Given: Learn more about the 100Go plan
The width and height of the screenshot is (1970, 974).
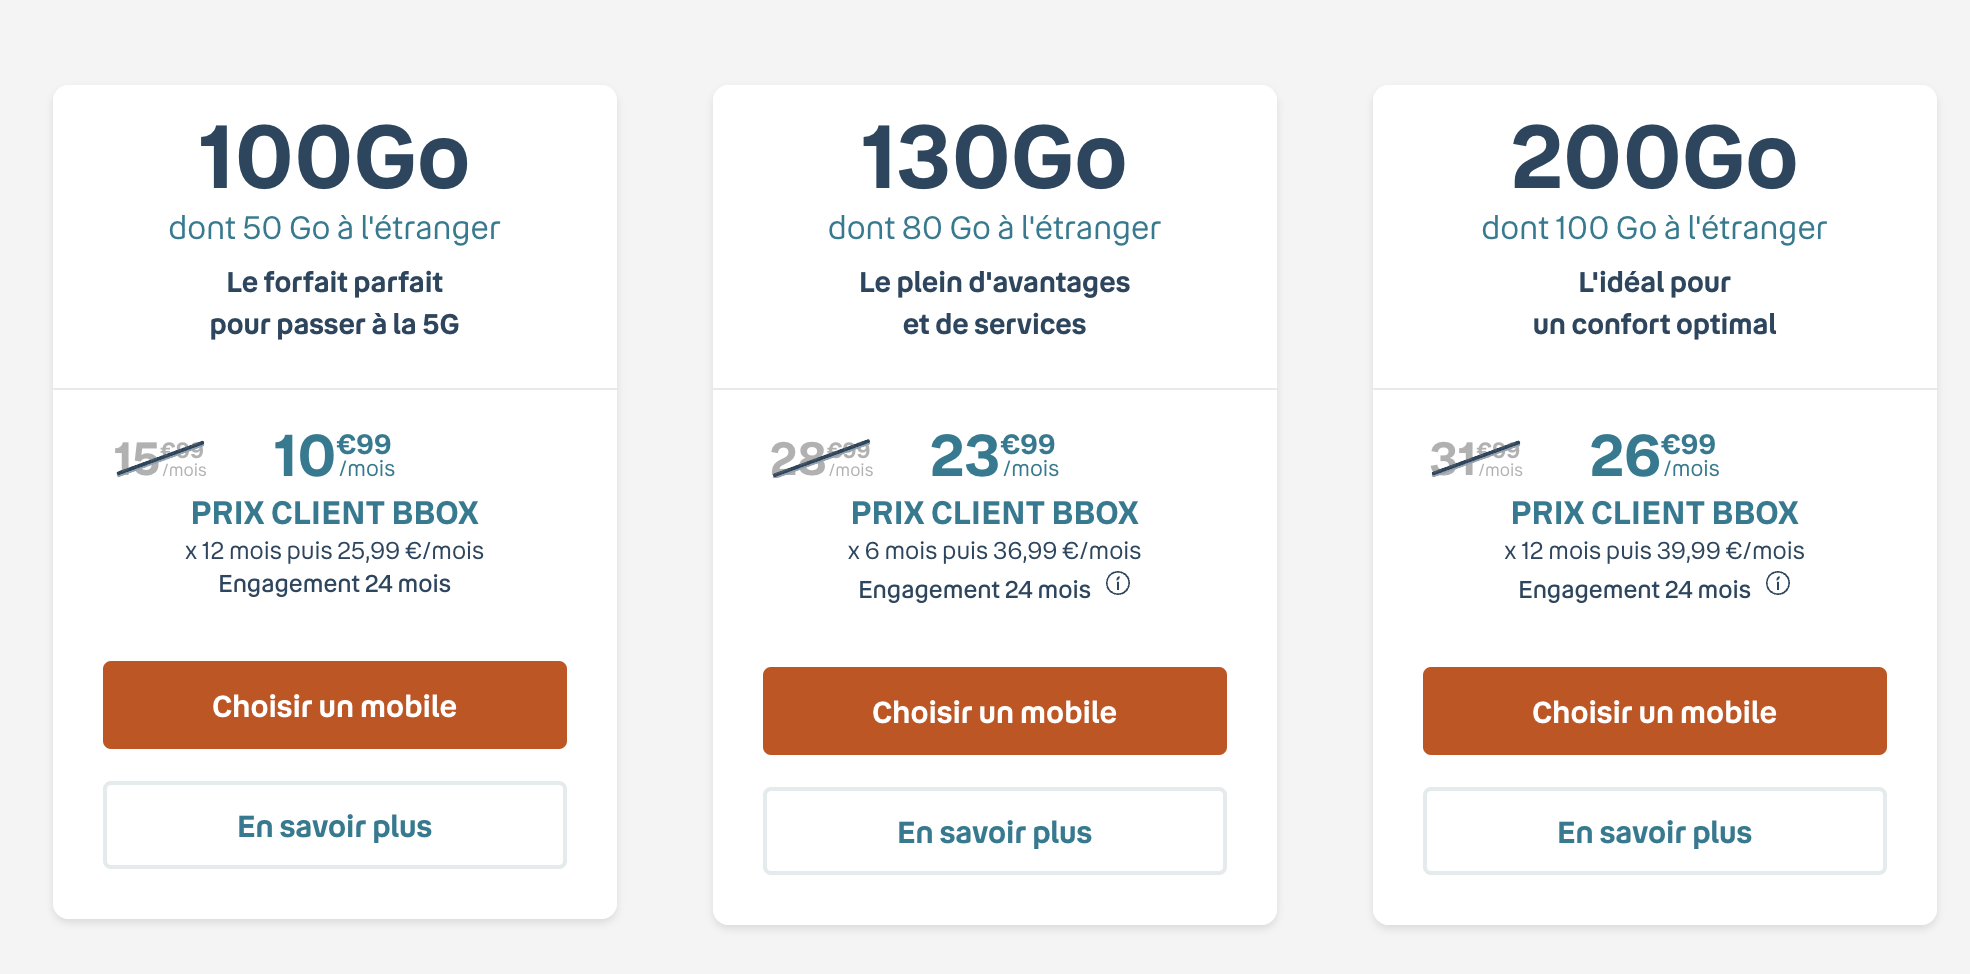Looking at the screenshot, I should [x=335, y=825].
